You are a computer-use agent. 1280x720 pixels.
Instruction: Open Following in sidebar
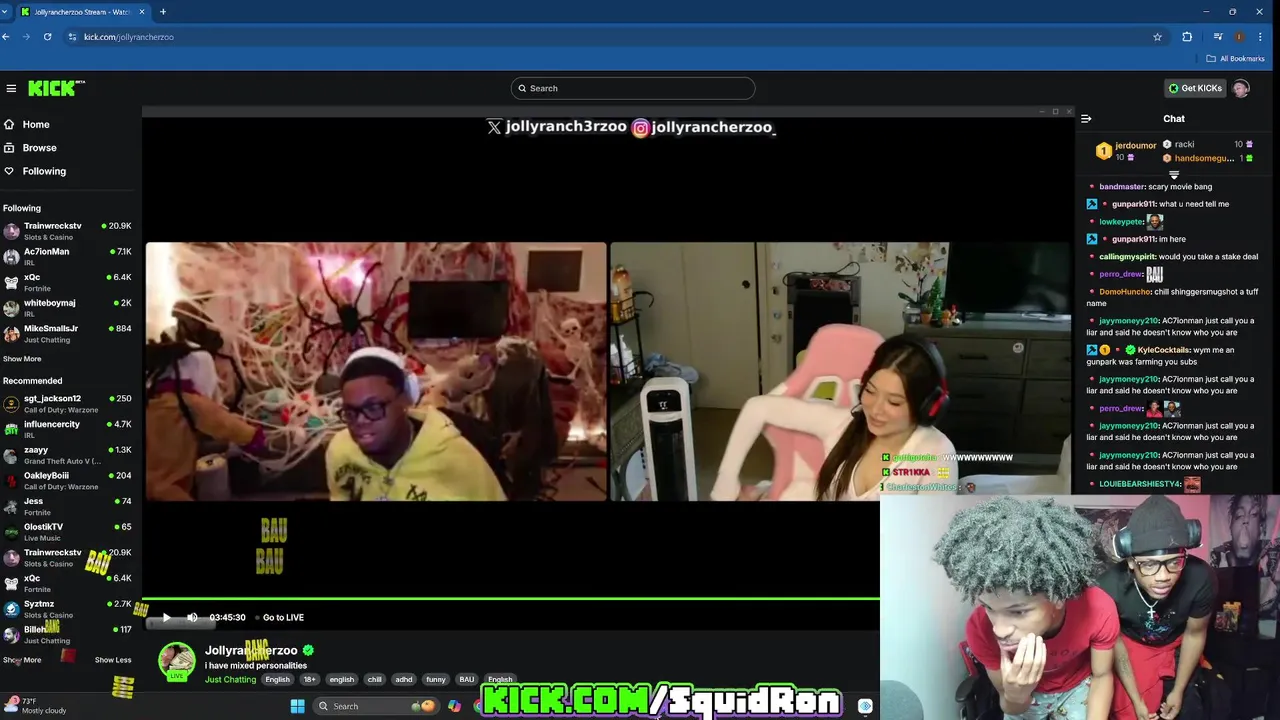(44, 171)
